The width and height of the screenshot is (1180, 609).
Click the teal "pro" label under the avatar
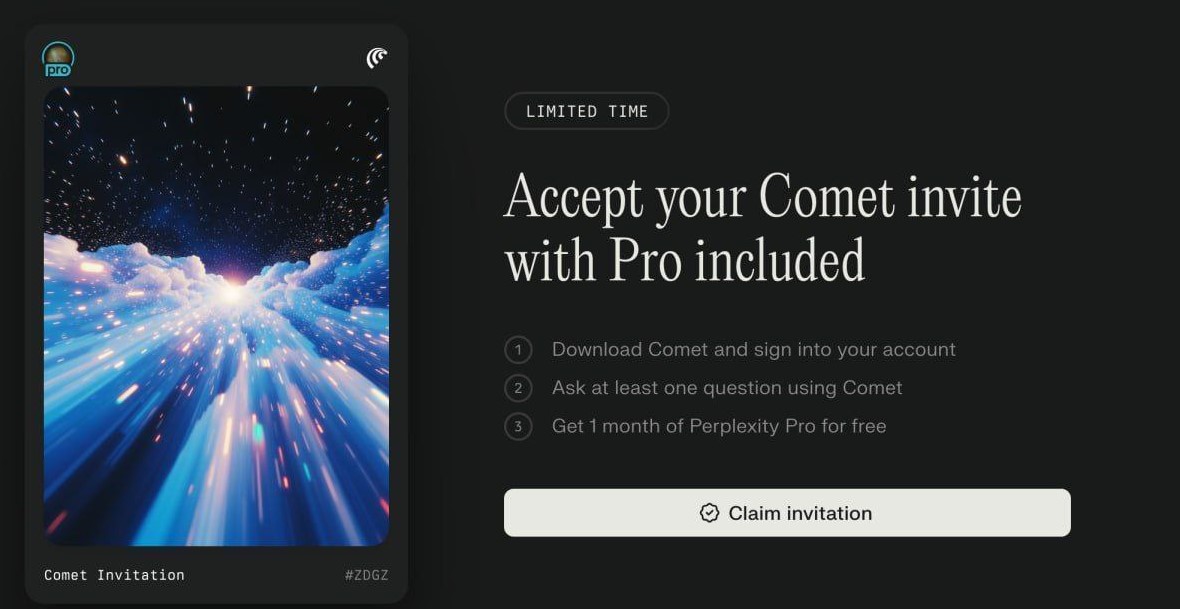(x=58, y=70)
